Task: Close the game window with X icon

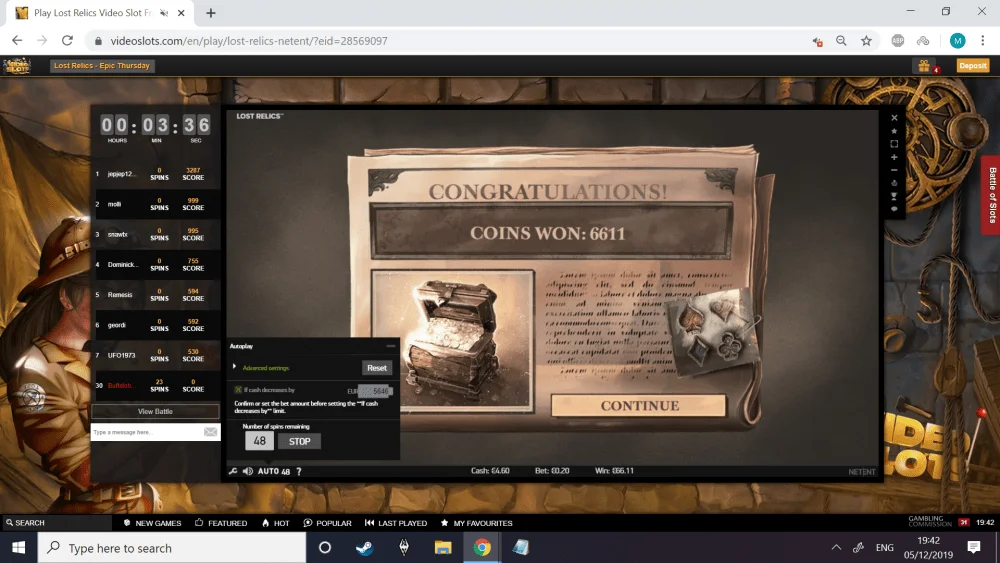Action: [894, 117]
